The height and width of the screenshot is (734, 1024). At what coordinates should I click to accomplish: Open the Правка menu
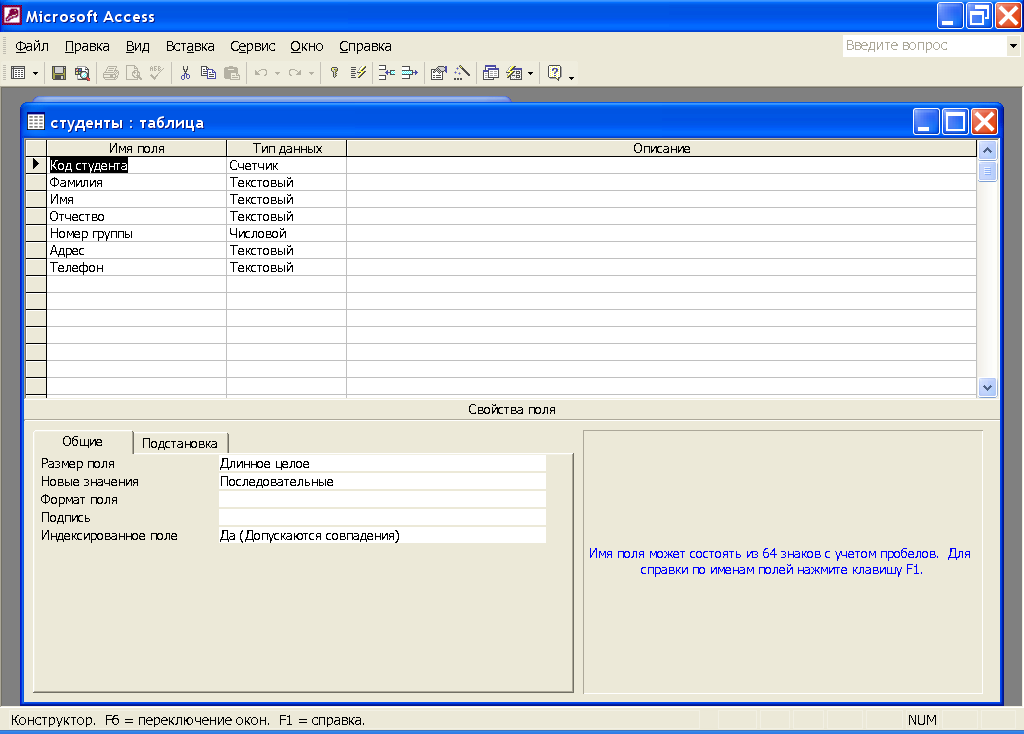click(x=87, y=46)
